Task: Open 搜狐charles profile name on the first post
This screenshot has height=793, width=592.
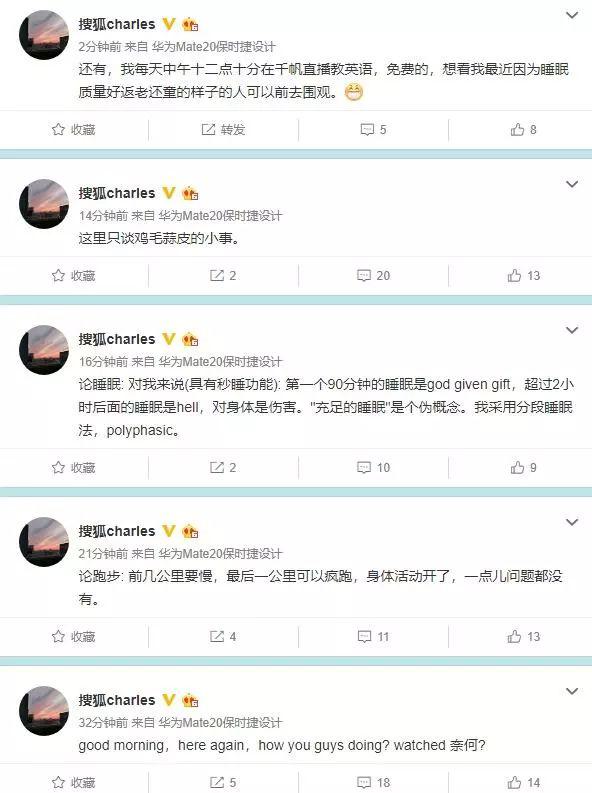Action: (x=117, y=24)
